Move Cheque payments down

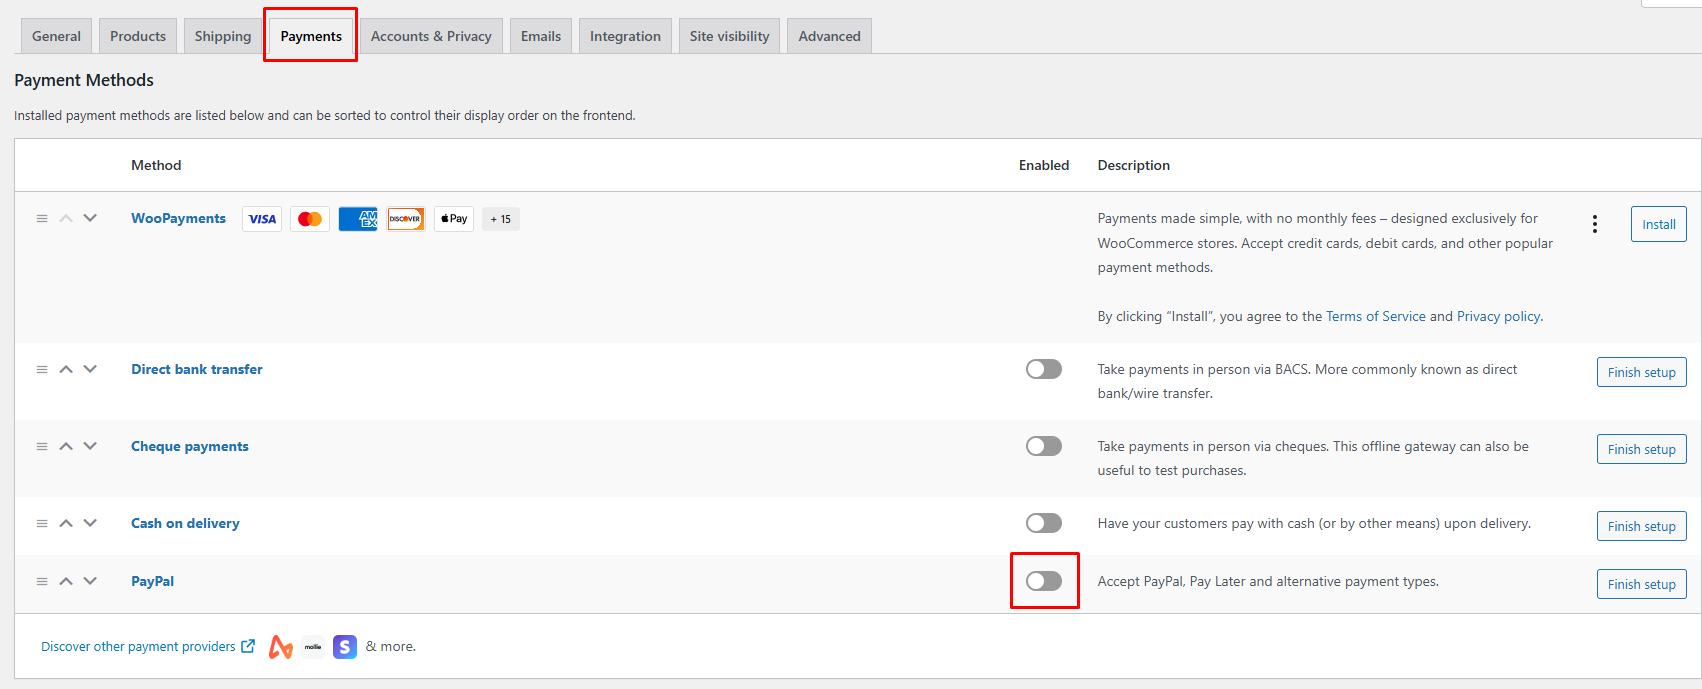(x=90, y=446)
